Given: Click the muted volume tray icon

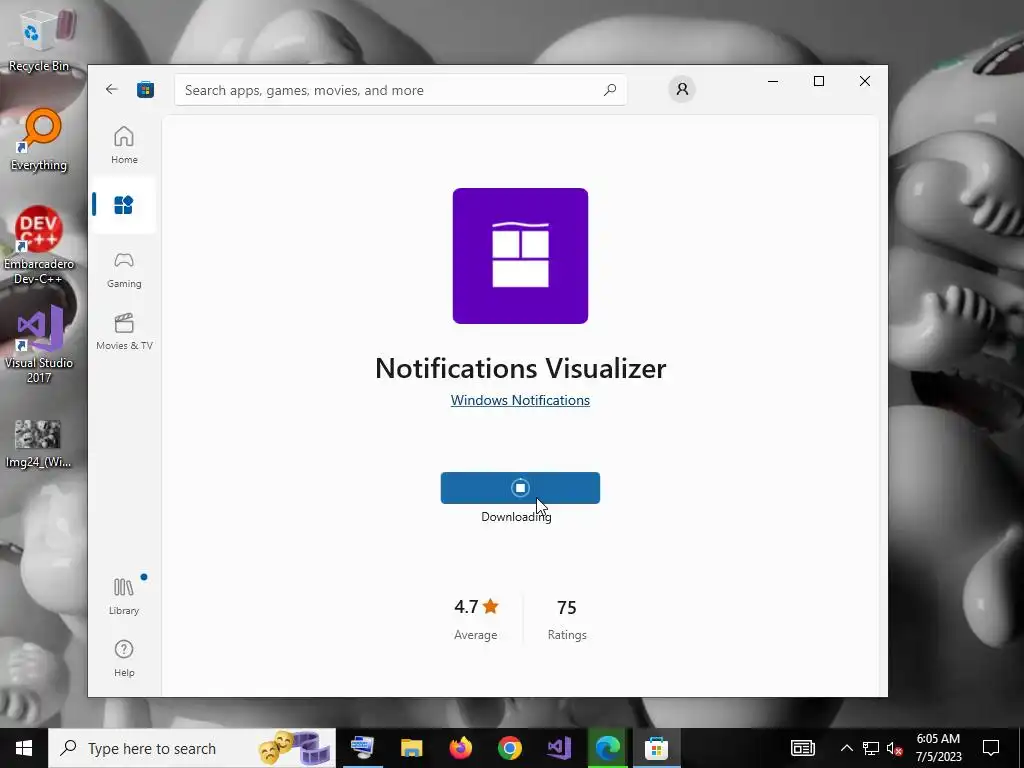Looking at the screenshot, I should coord(894,748).
